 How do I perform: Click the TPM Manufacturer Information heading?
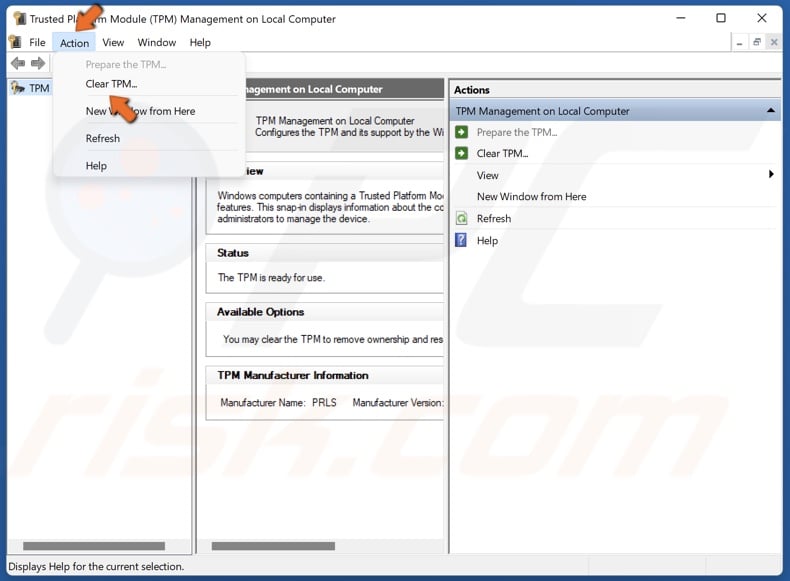pyautogui.click(x=293, y=375)
